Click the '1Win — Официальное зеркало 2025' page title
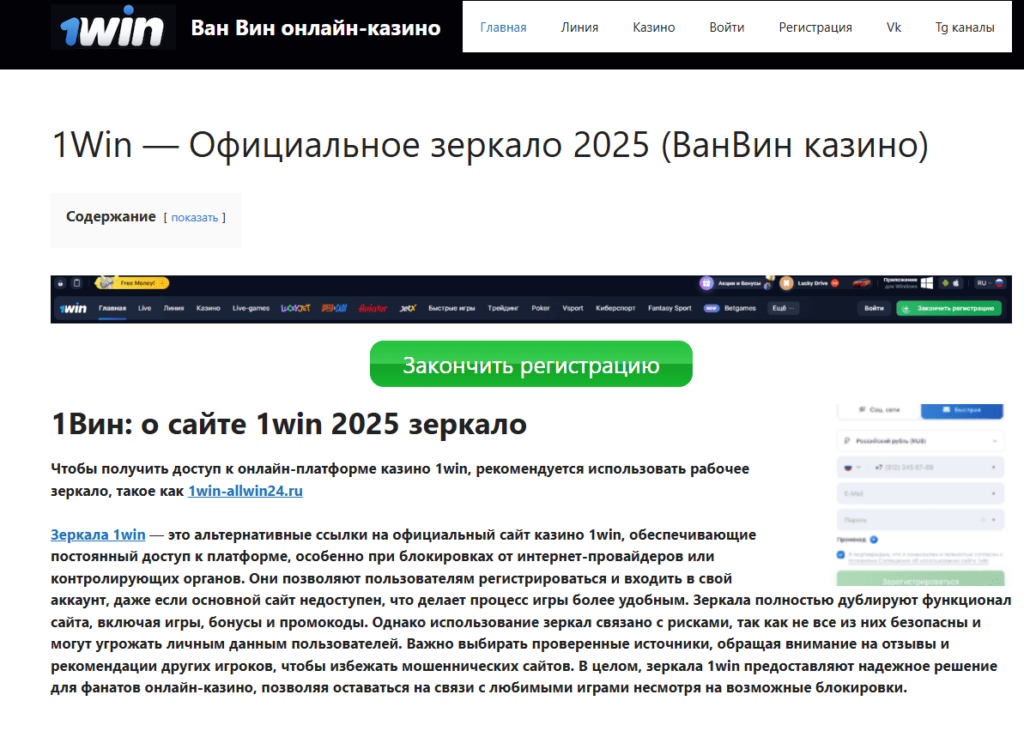This screenshot has height=737, width=1024. point(490,145)
